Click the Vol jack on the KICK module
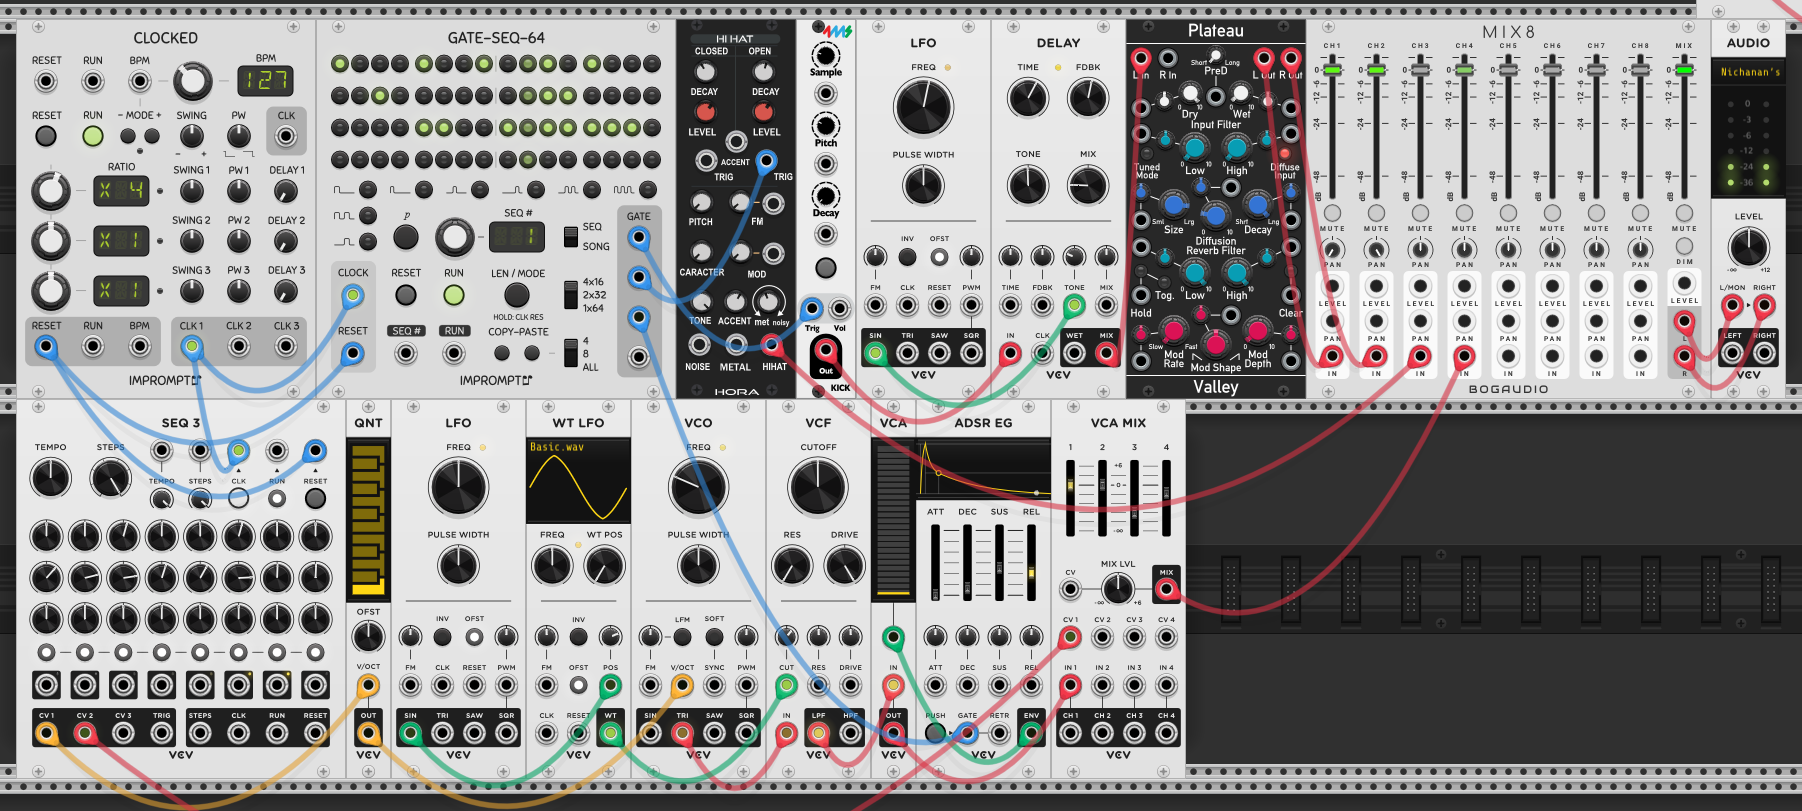 pyautogui.click(x=840, y=309)
